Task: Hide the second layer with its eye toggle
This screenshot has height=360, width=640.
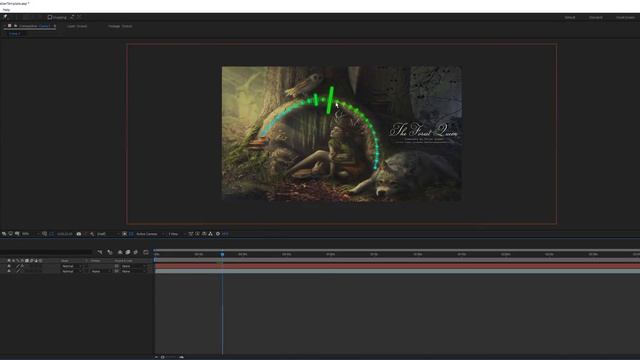Action: tap(9, 271)
